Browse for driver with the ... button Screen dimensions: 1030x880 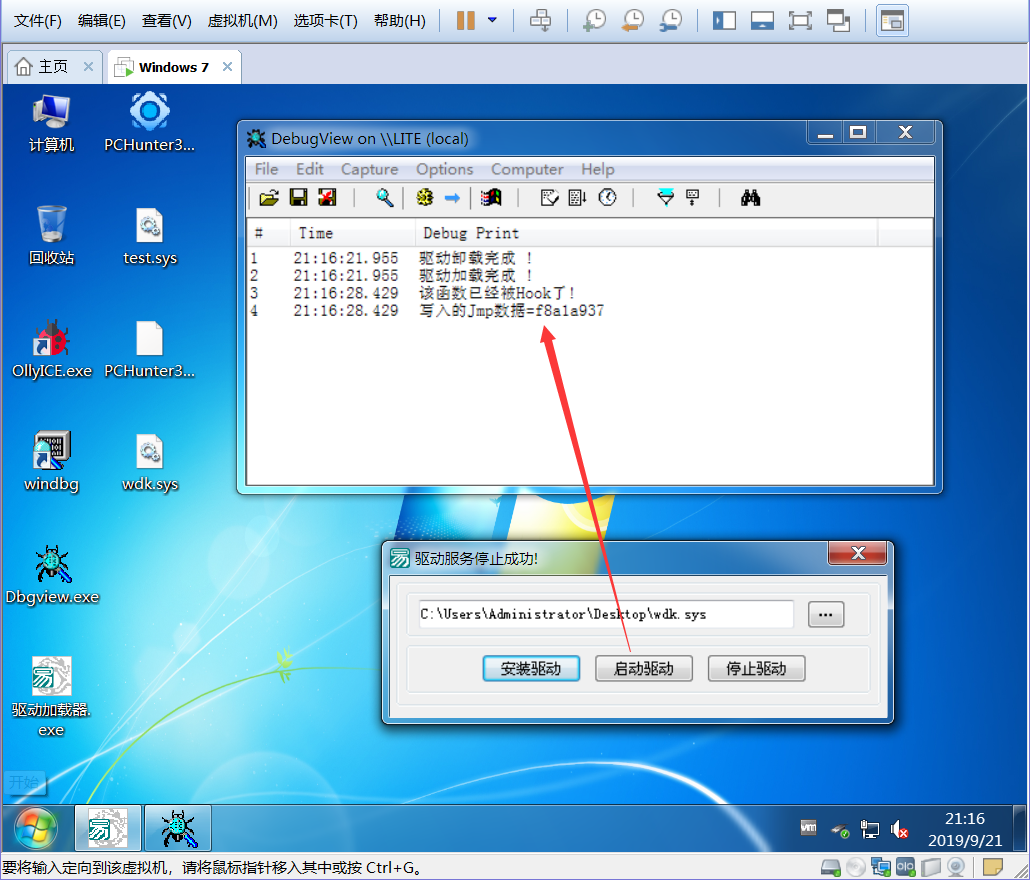[826, 615]
